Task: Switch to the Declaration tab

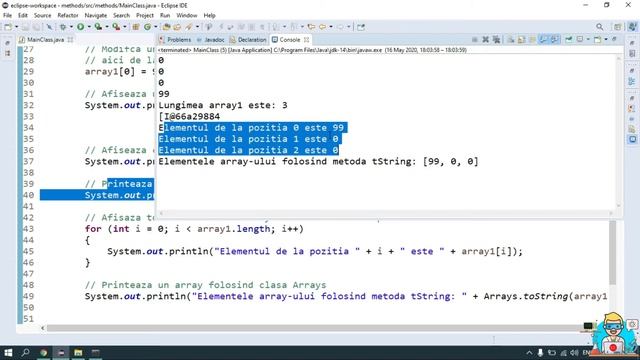Action: 248,40
